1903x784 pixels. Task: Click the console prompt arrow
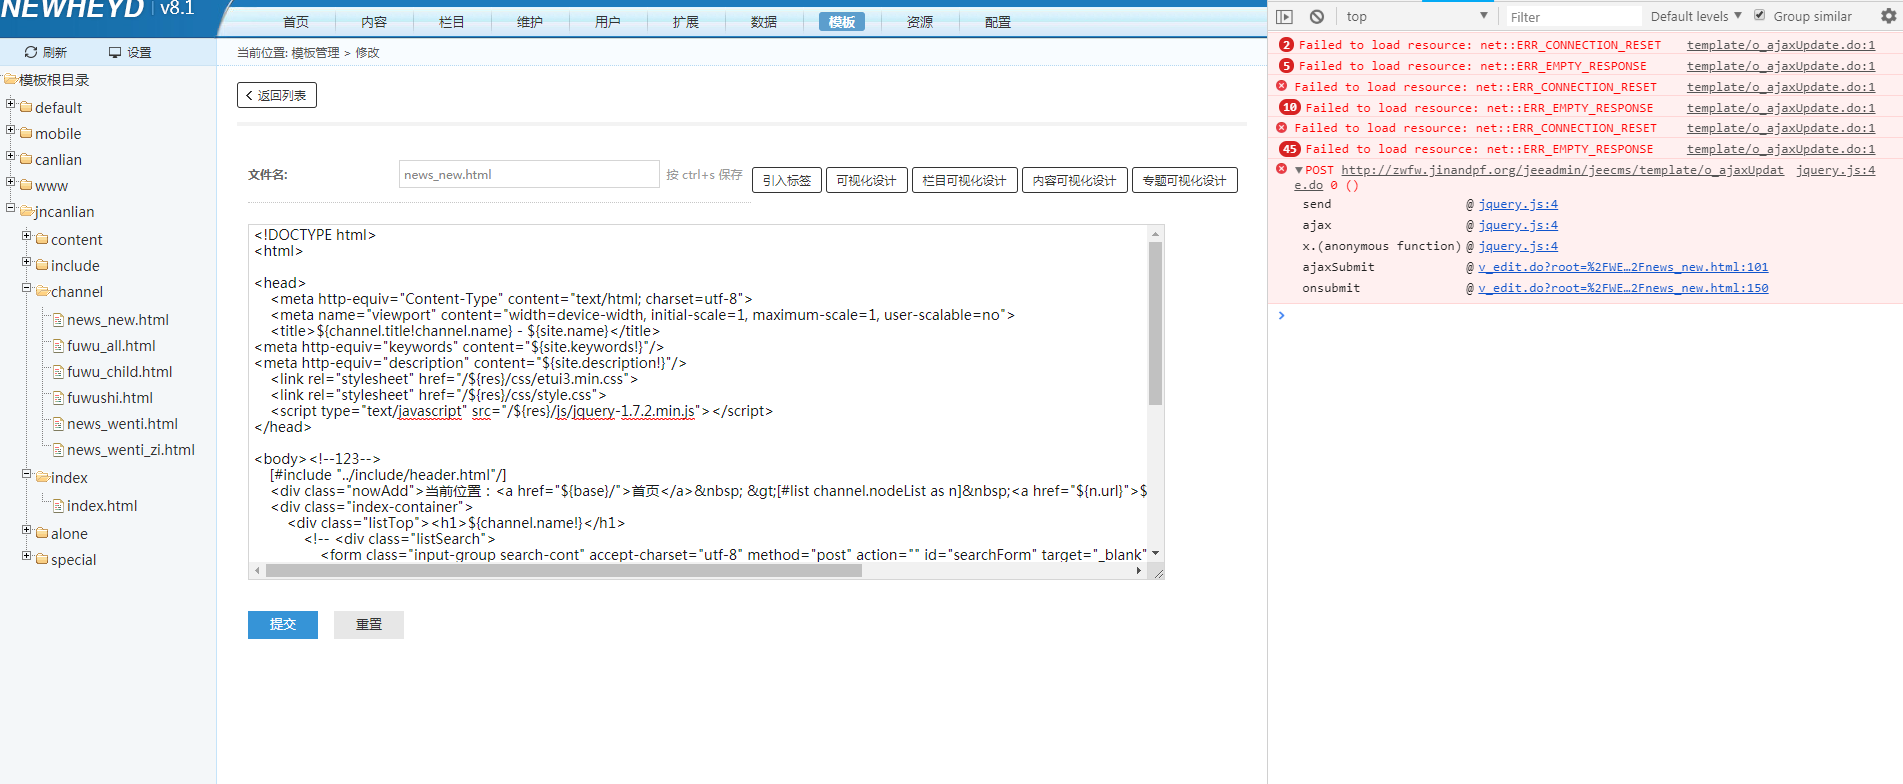pos(1281,315)
